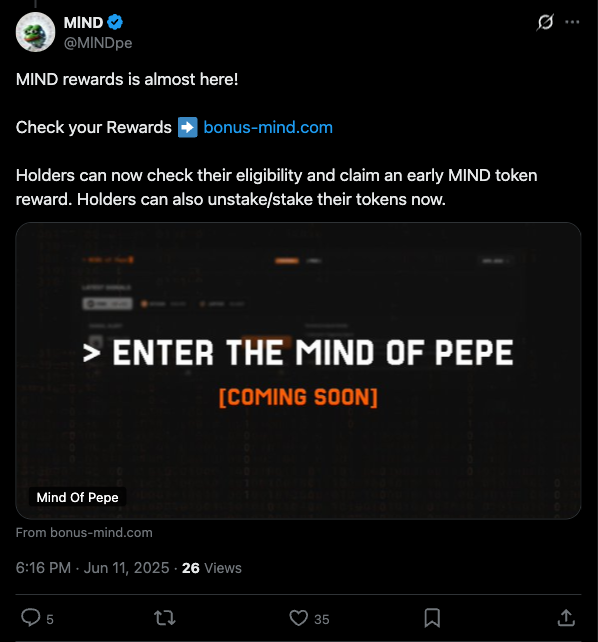Click the blue verified checkmark badge
Viewport: 598px width, 642px height.
pos(115,22)
